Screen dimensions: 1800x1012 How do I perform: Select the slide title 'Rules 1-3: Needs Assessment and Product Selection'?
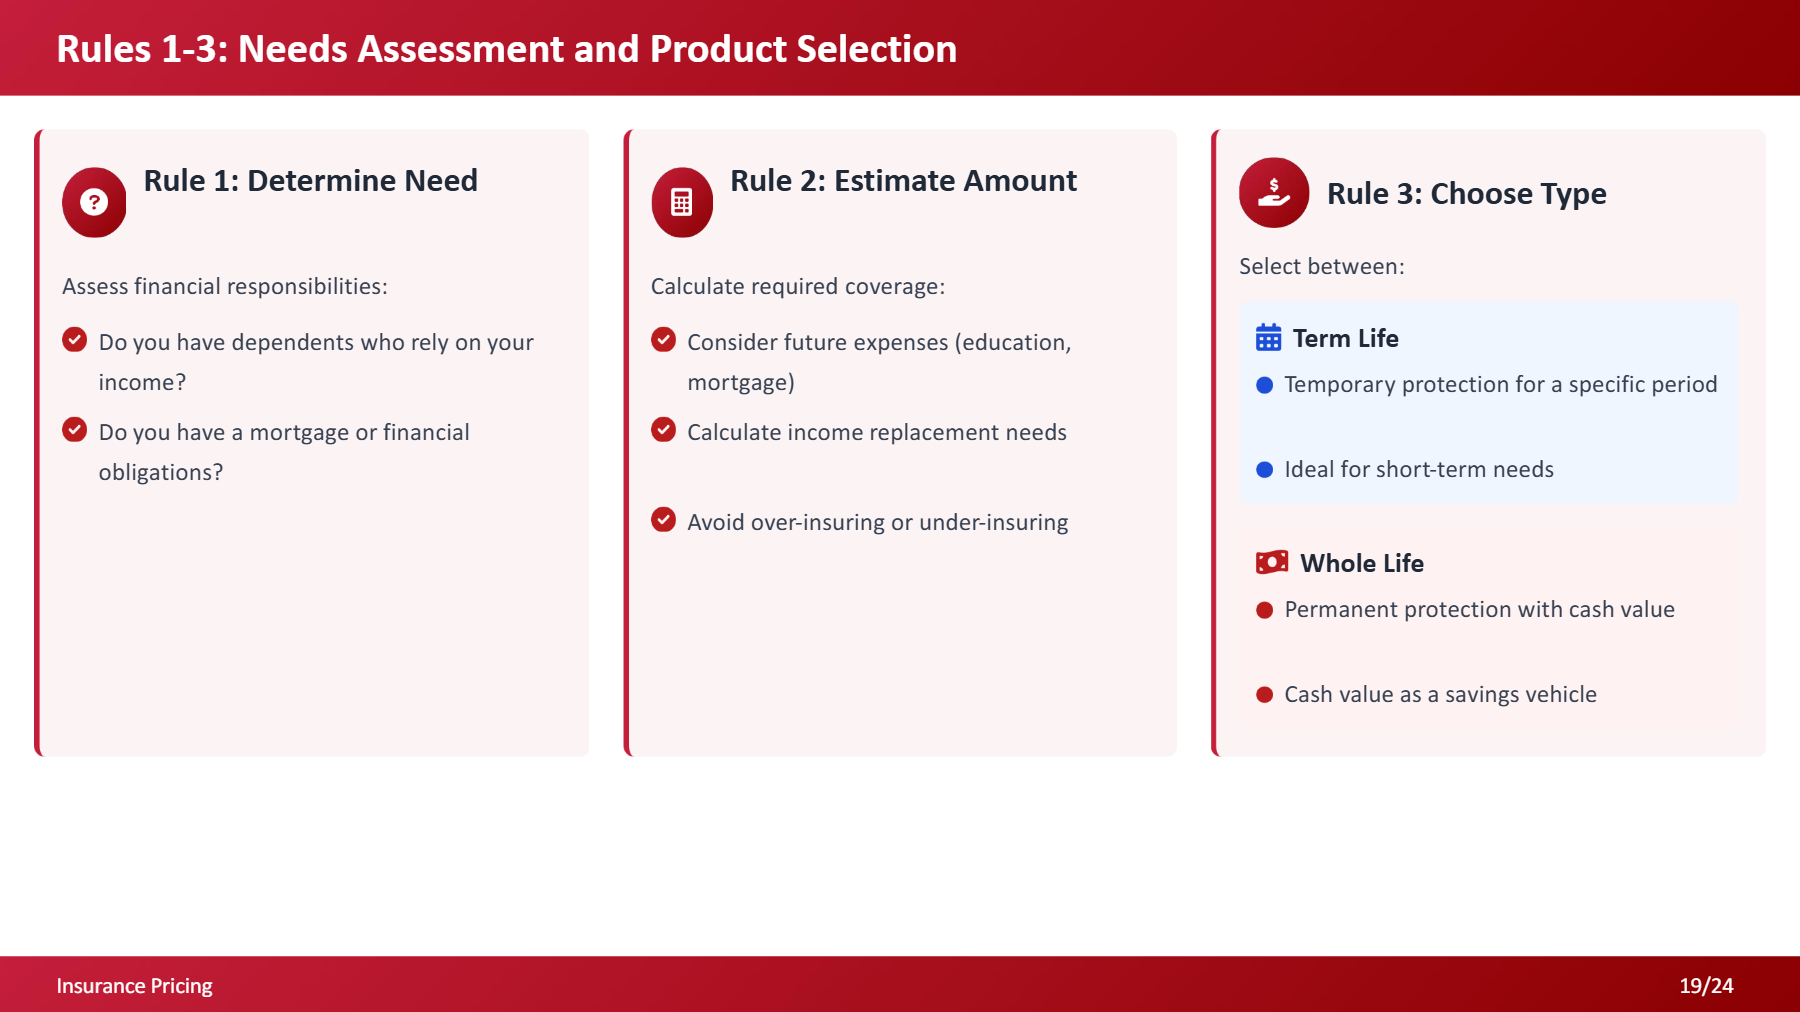tap(507, 49)
